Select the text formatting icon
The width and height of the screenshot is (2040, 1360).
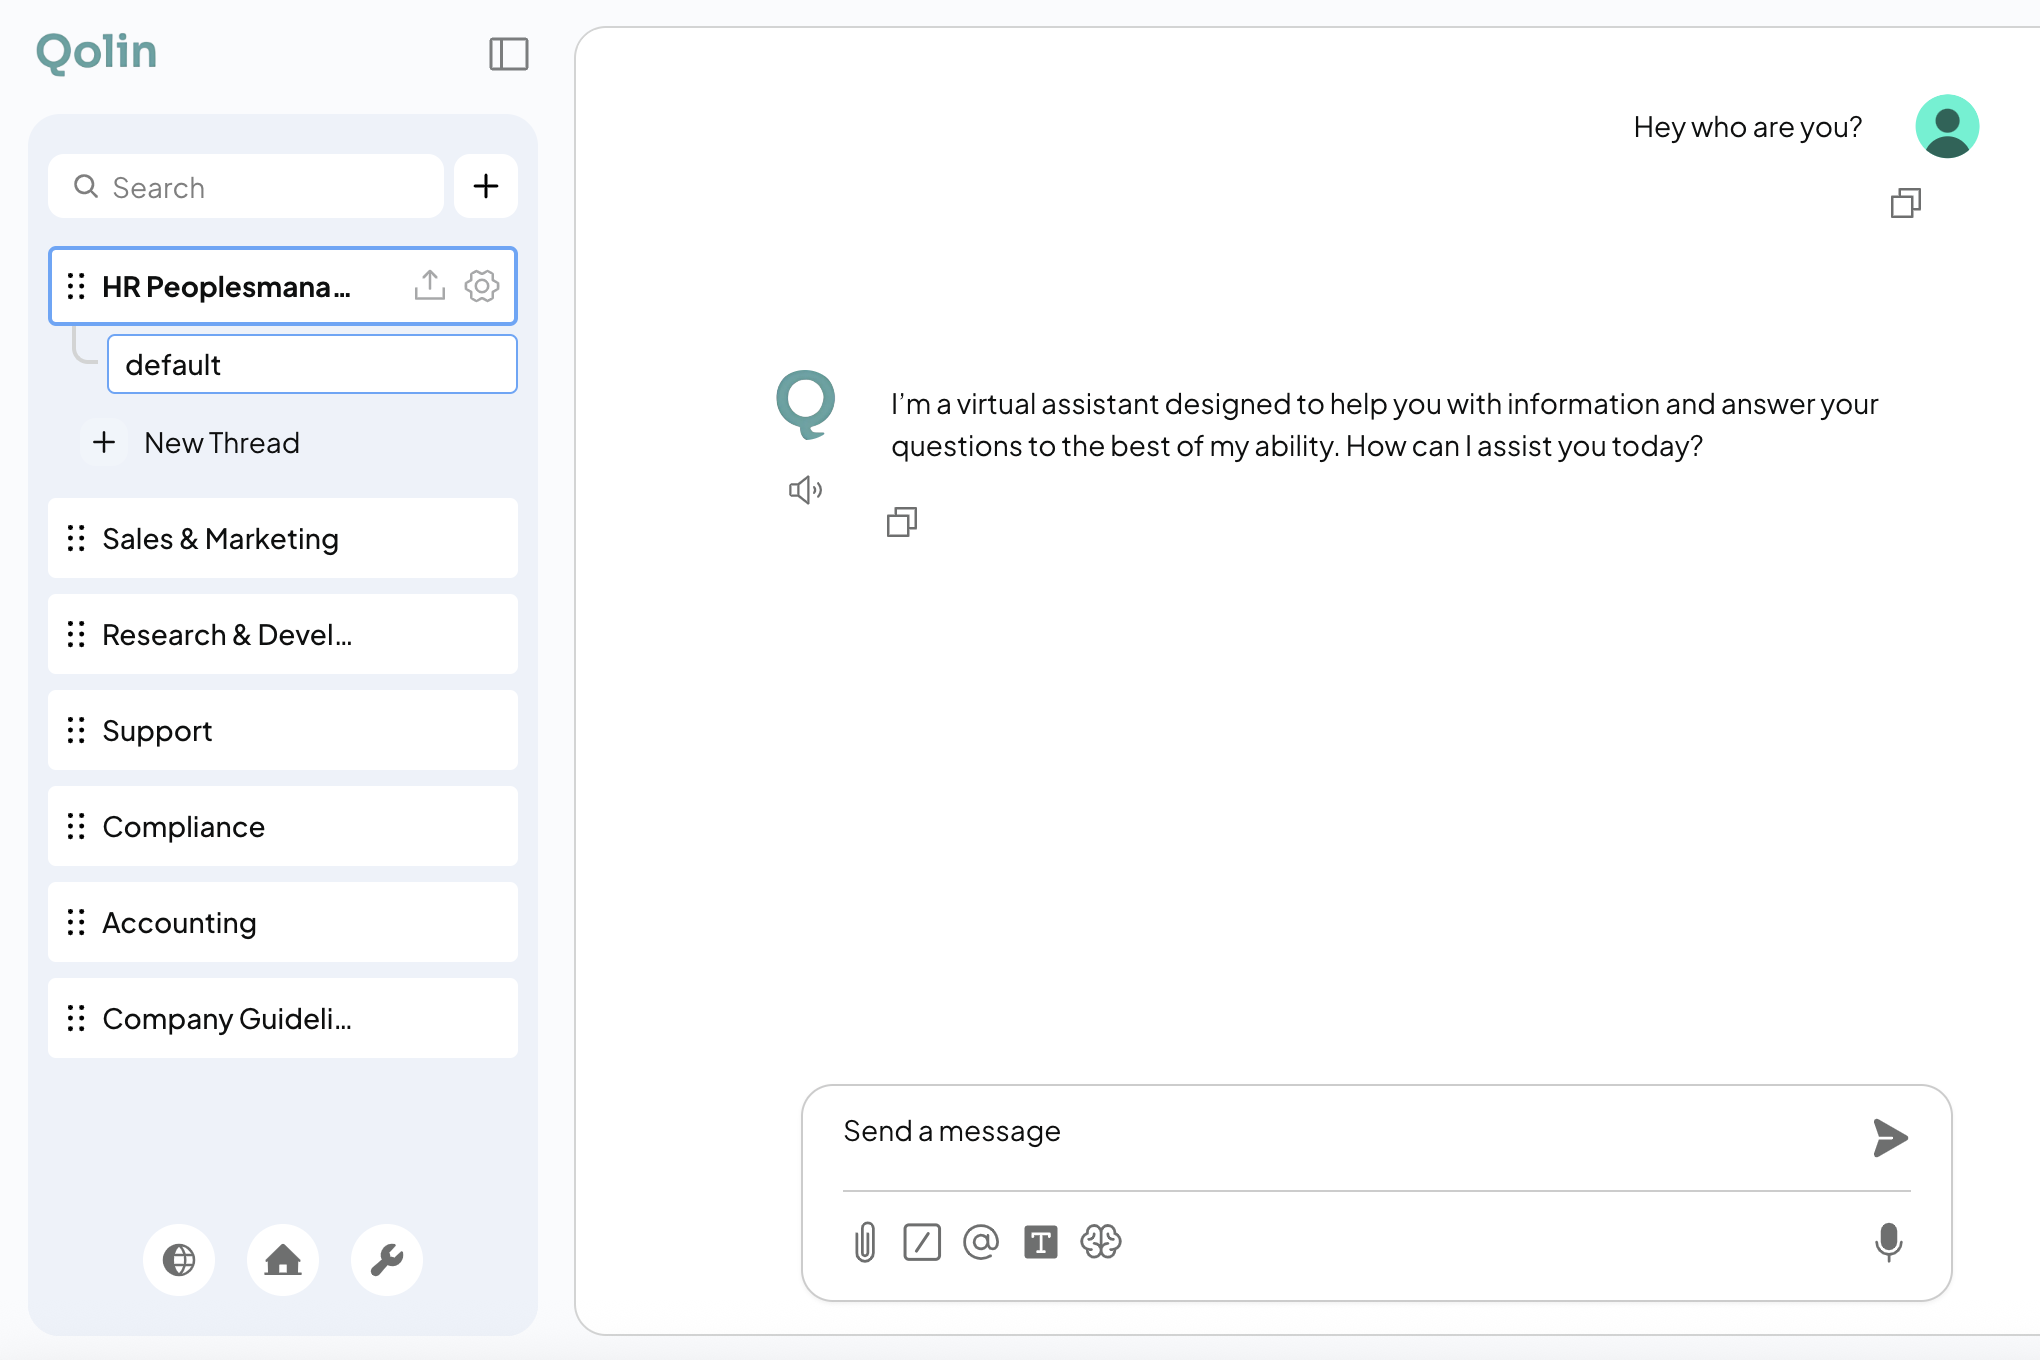pos(1041,1242)
